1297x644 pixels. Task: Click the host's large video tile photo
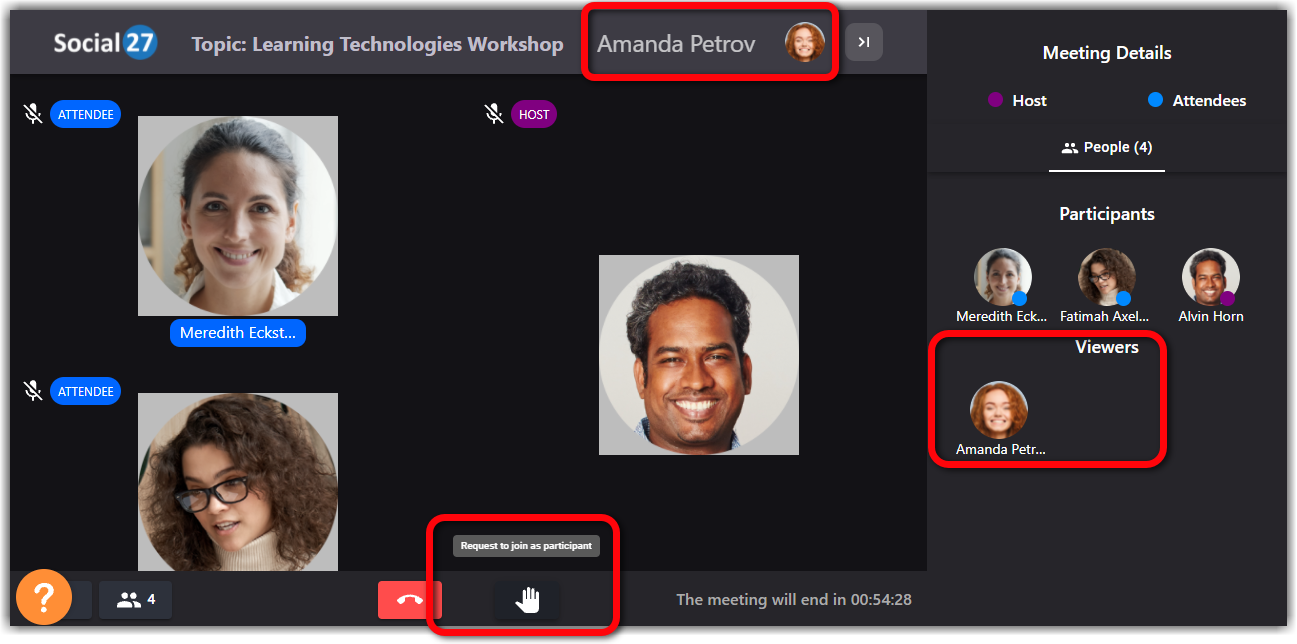698,355
